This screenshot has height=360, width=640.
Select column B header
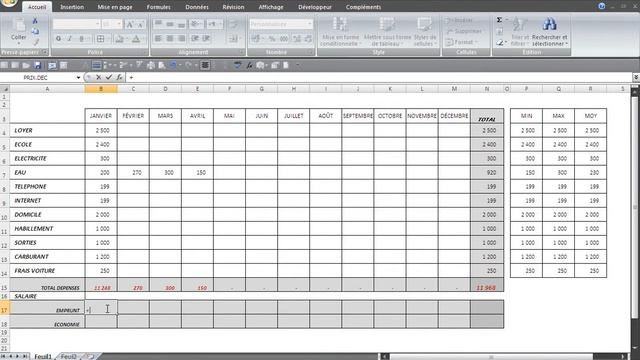pyautogui.click(x=101, y=89)
